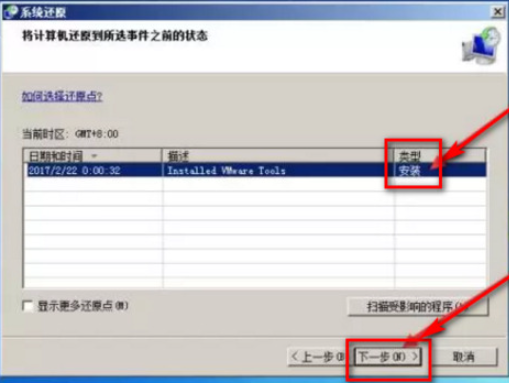The image size is (509, 383).
Task: Sort by the 日期和时间 column header
Action: tap(92, 156)
